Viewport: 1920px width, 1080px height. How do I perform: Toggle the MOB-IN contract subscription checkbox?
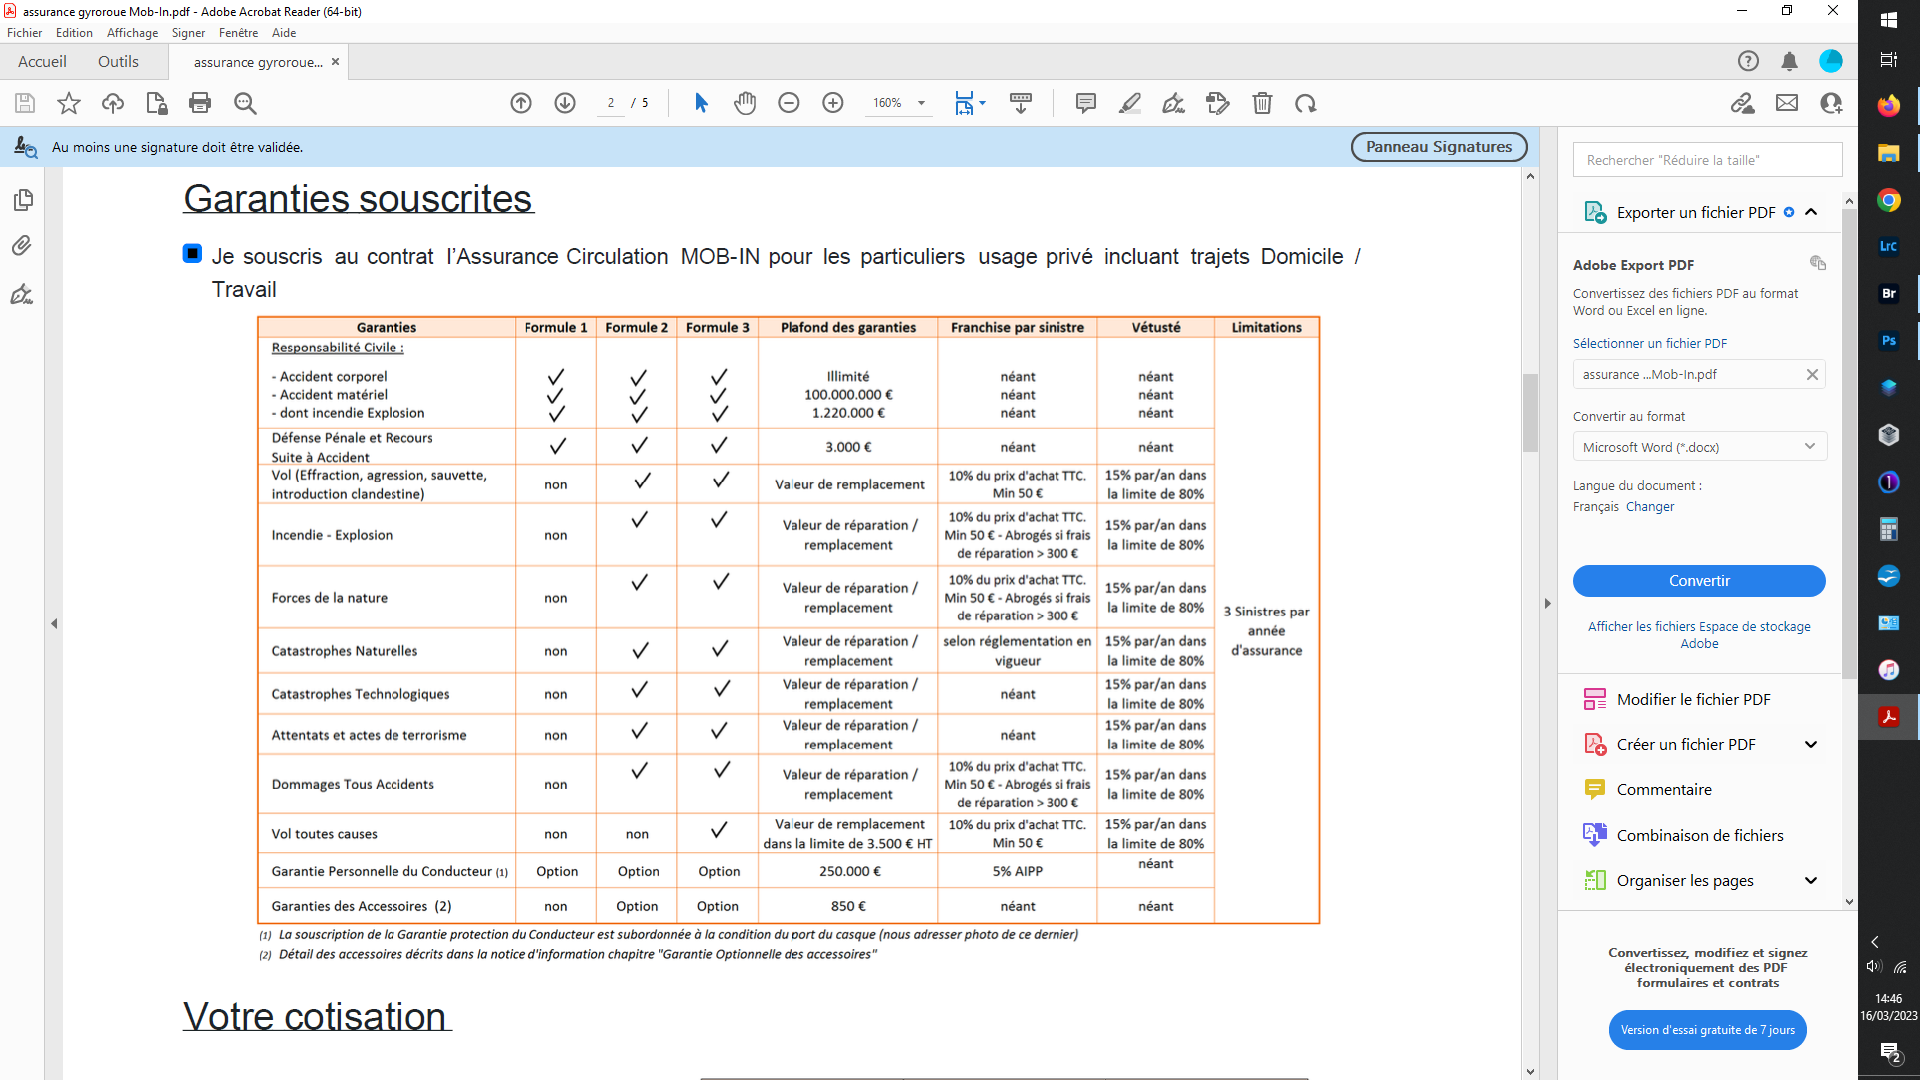pos(193,254)
